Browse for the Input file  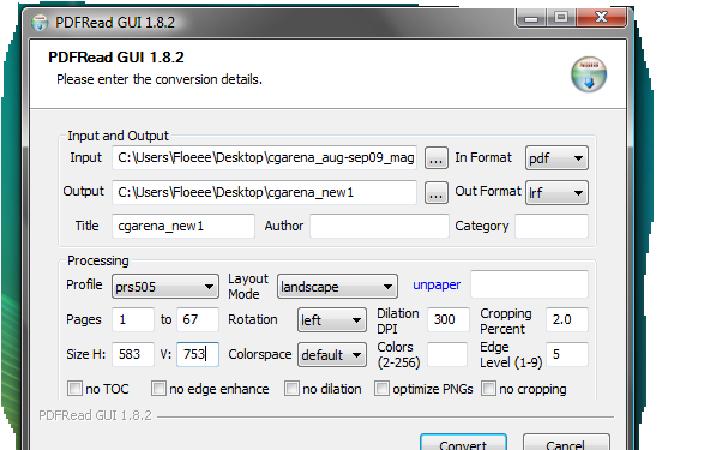click(436, 158)
